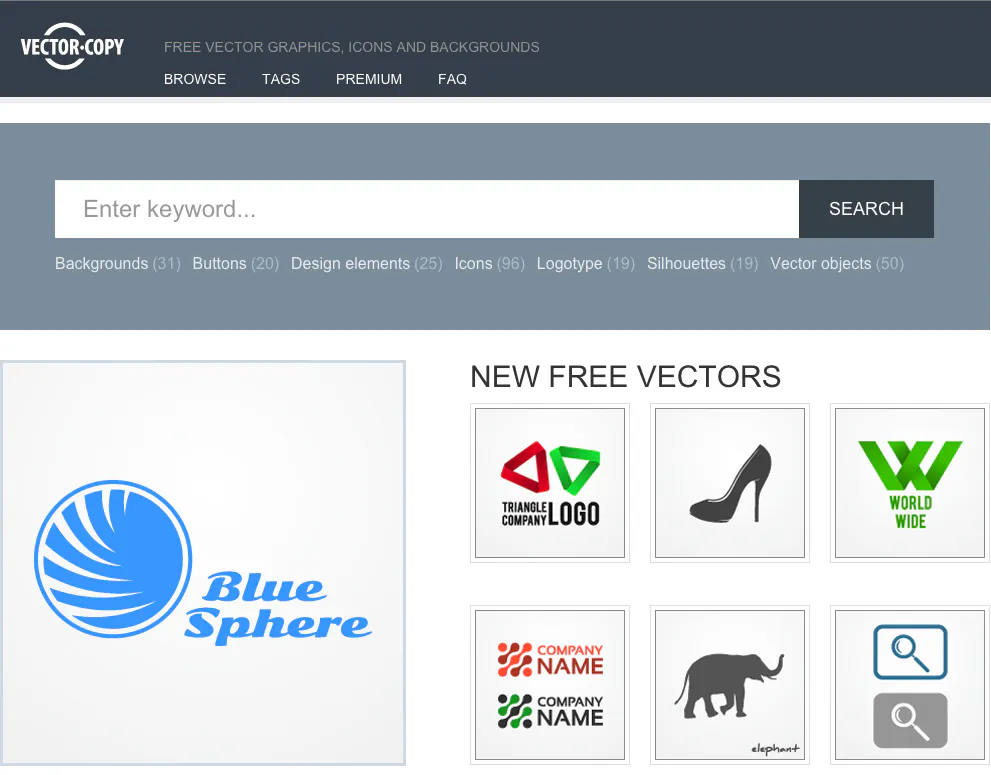Go to the PREMIUM page
Screen dimensions: 991x775
click(x=368, y=79)
